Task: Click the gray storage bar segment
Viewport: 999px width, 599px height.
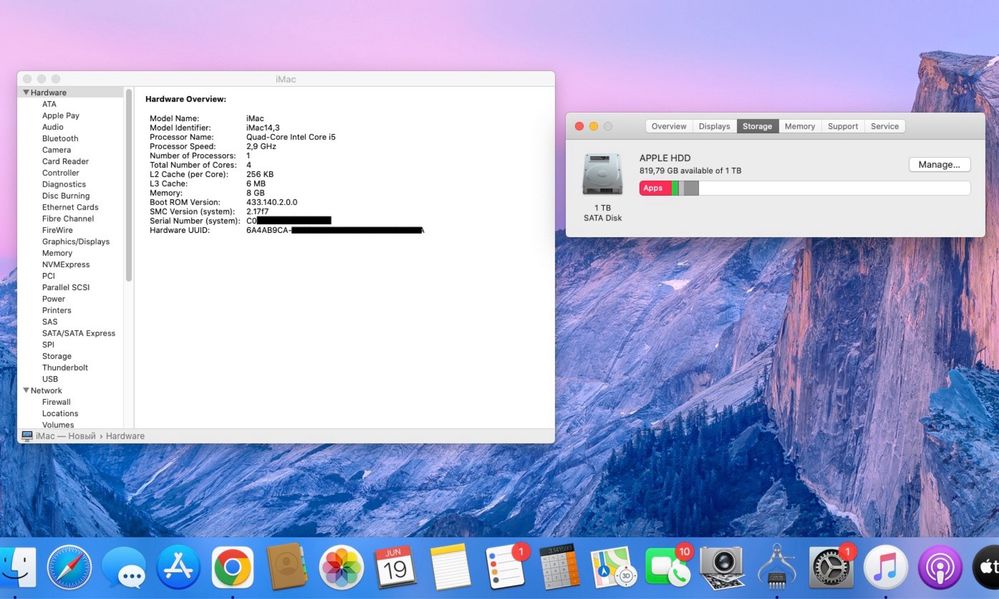Action: 691,188
